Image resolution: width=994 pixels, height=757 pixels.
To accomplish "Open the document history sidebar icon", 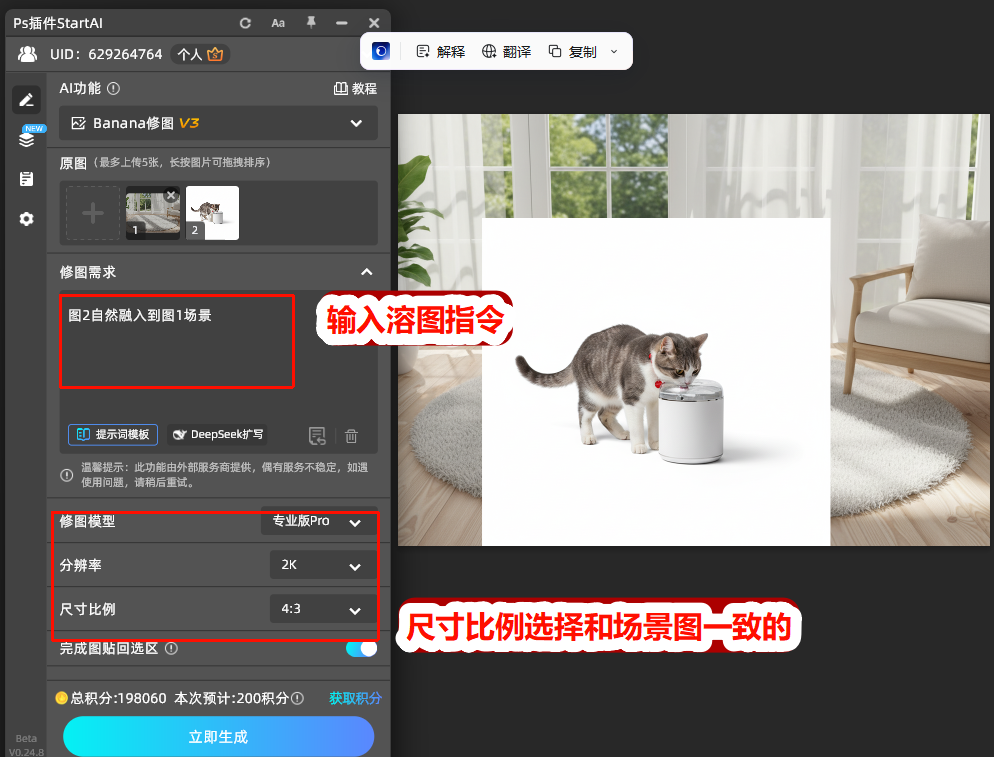I will 26,179.
